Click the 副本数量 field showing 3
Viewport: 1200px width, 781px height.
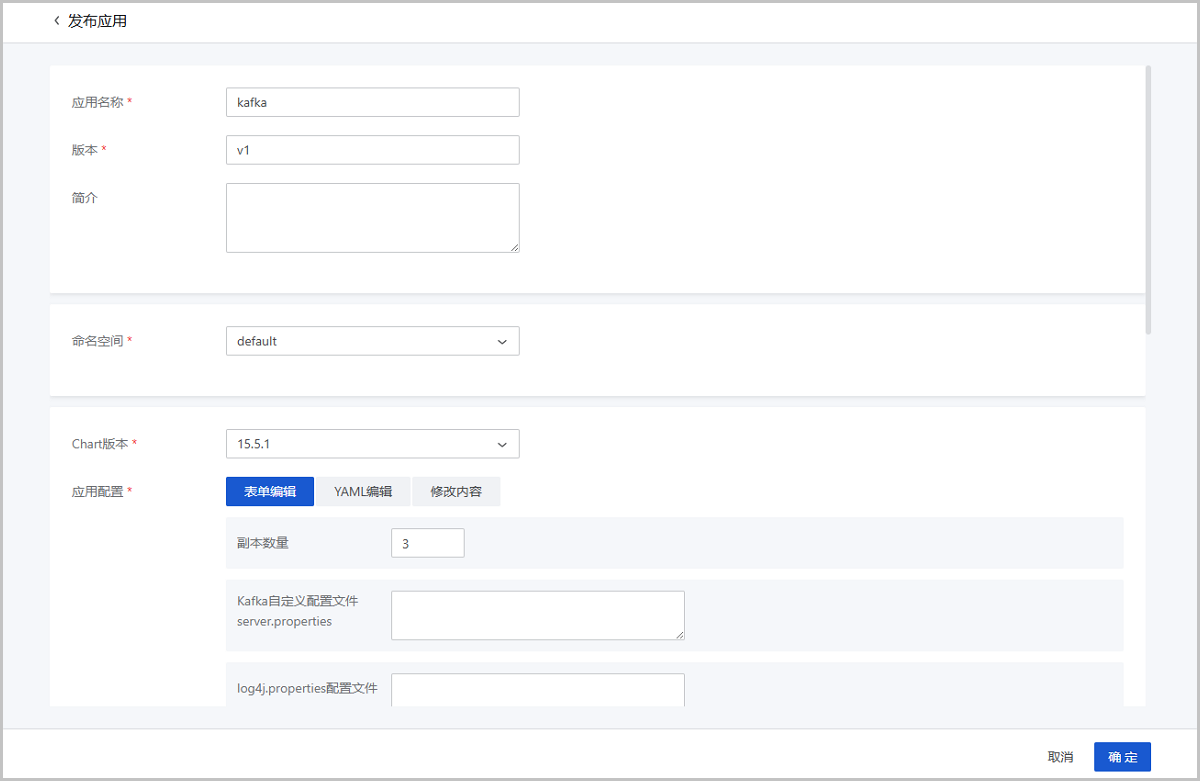coord(427,543)
